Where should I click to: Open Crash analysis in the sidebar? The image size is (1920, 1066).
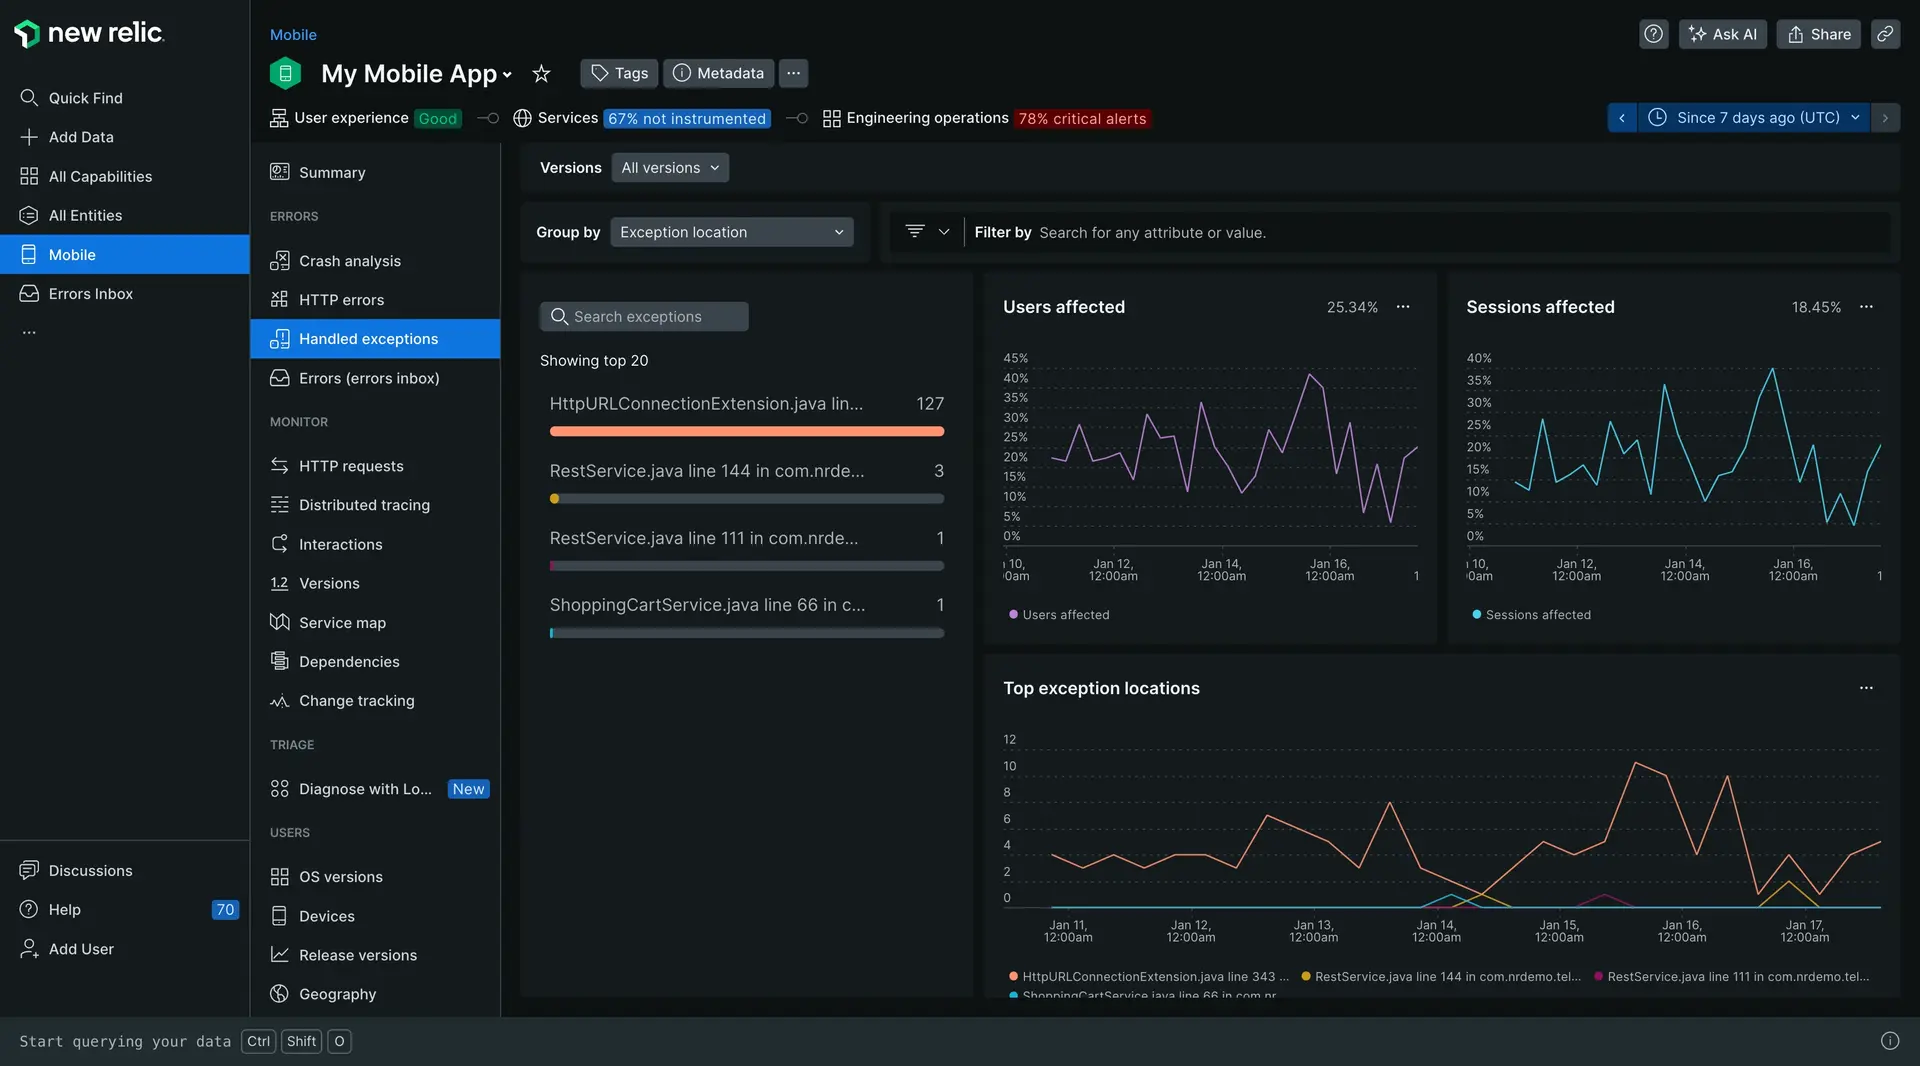[x=350, y=261]
